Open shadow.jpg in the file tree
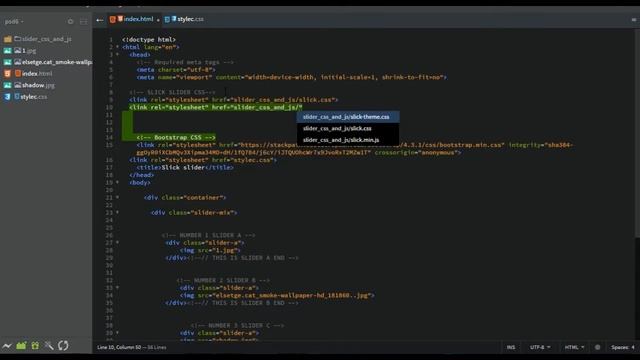640x360 pixels. click(x=38, y=85)
